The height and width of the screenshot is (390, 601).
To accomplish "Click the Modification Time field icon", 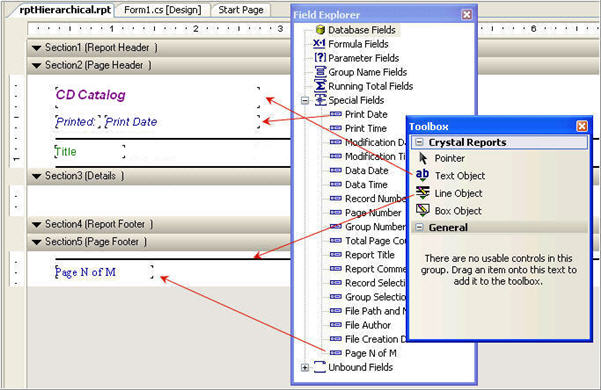I will 336,156.
